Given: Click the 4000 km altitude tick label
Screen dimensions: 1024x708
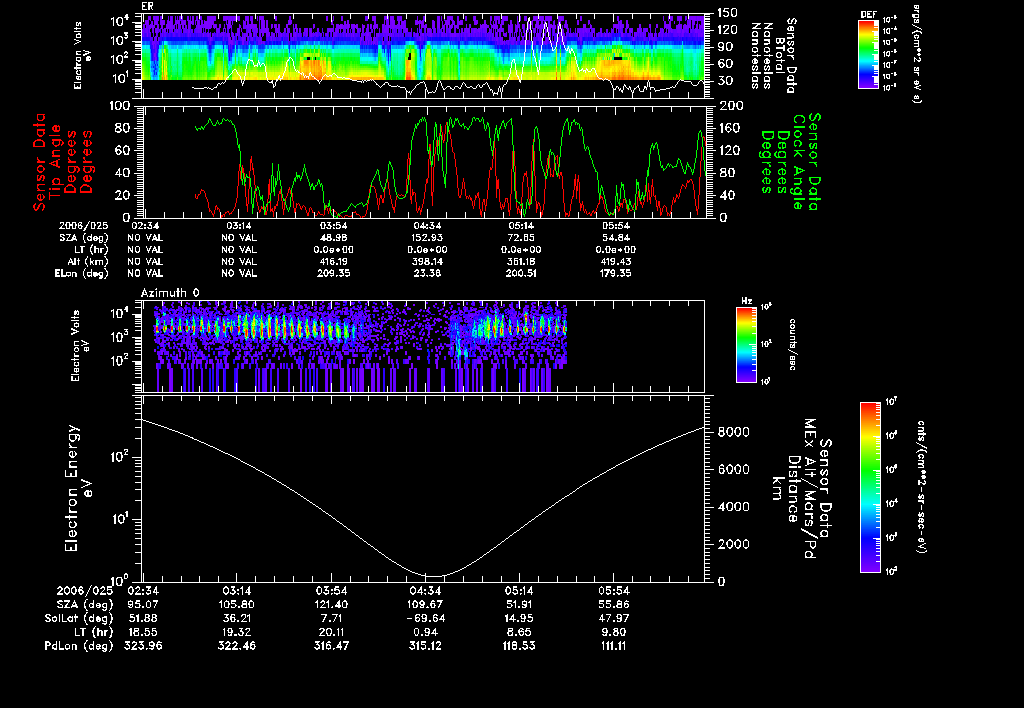Looking at the screenshot, I should (733, 507).
